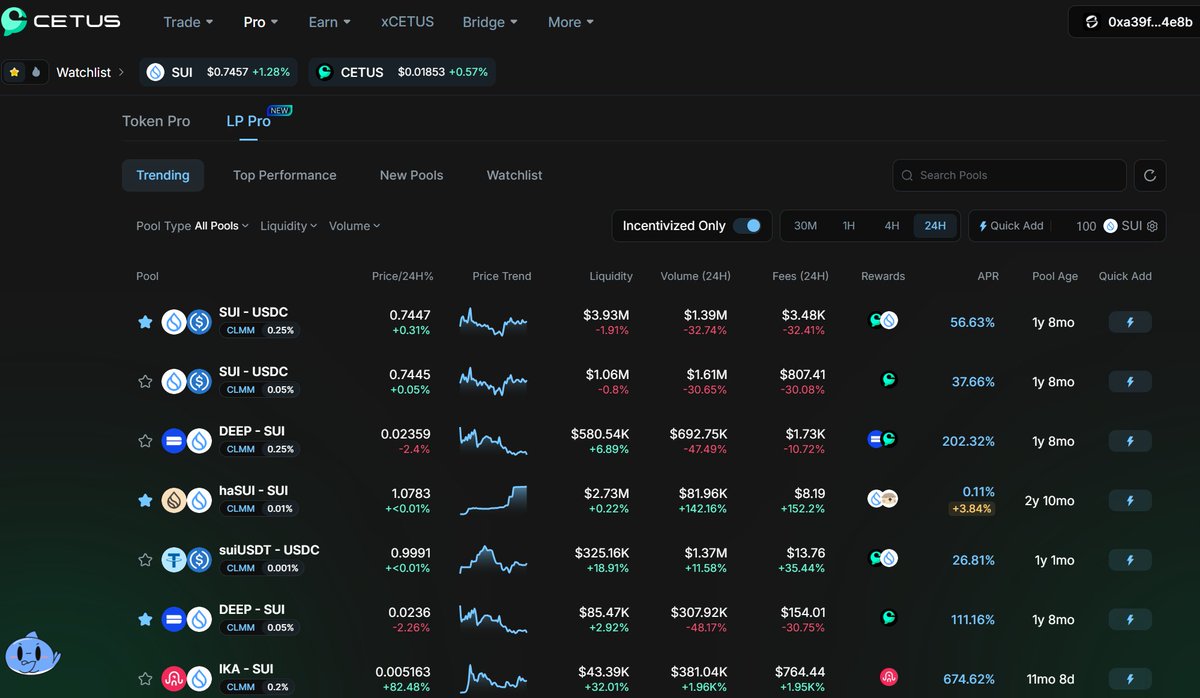Open the xCETUS page link
Screen dimensions: 1200x698
[408, 21]
